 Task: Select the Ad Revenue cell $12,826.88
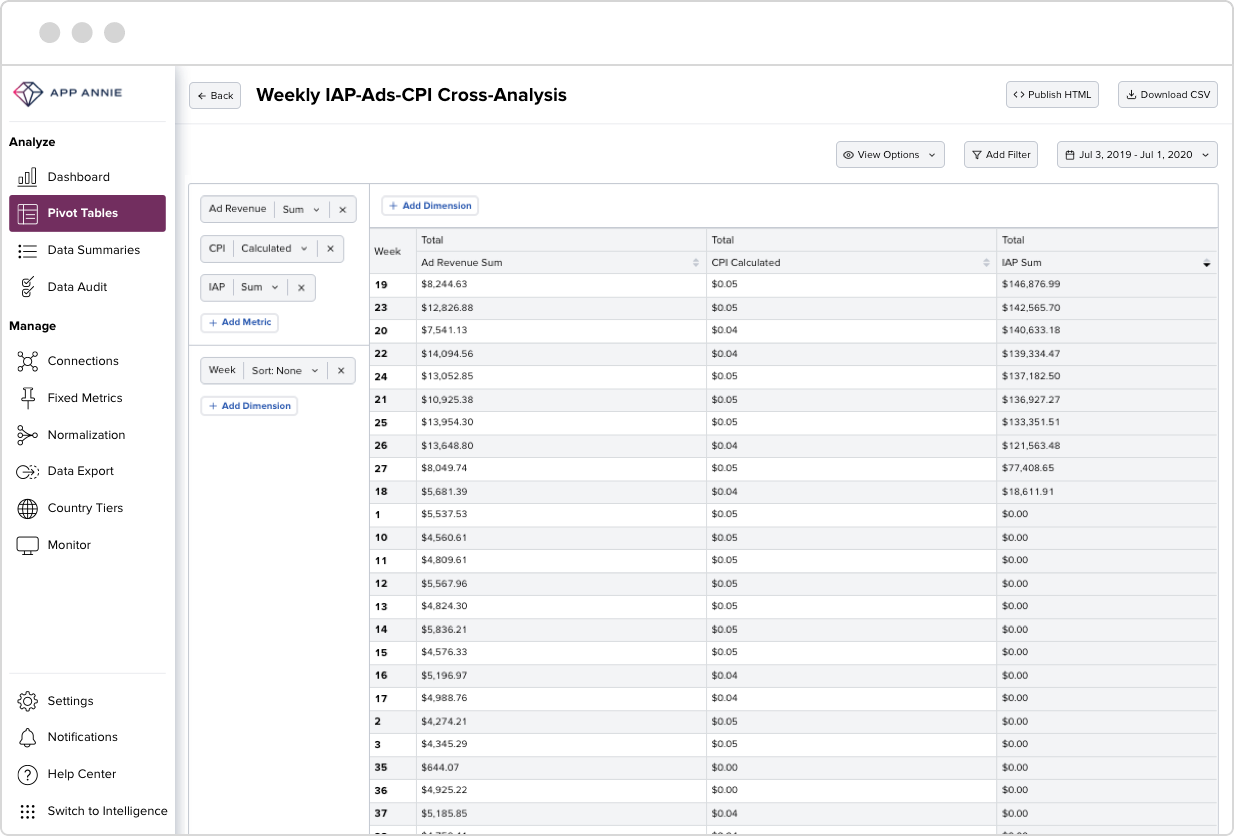point(561,308)
